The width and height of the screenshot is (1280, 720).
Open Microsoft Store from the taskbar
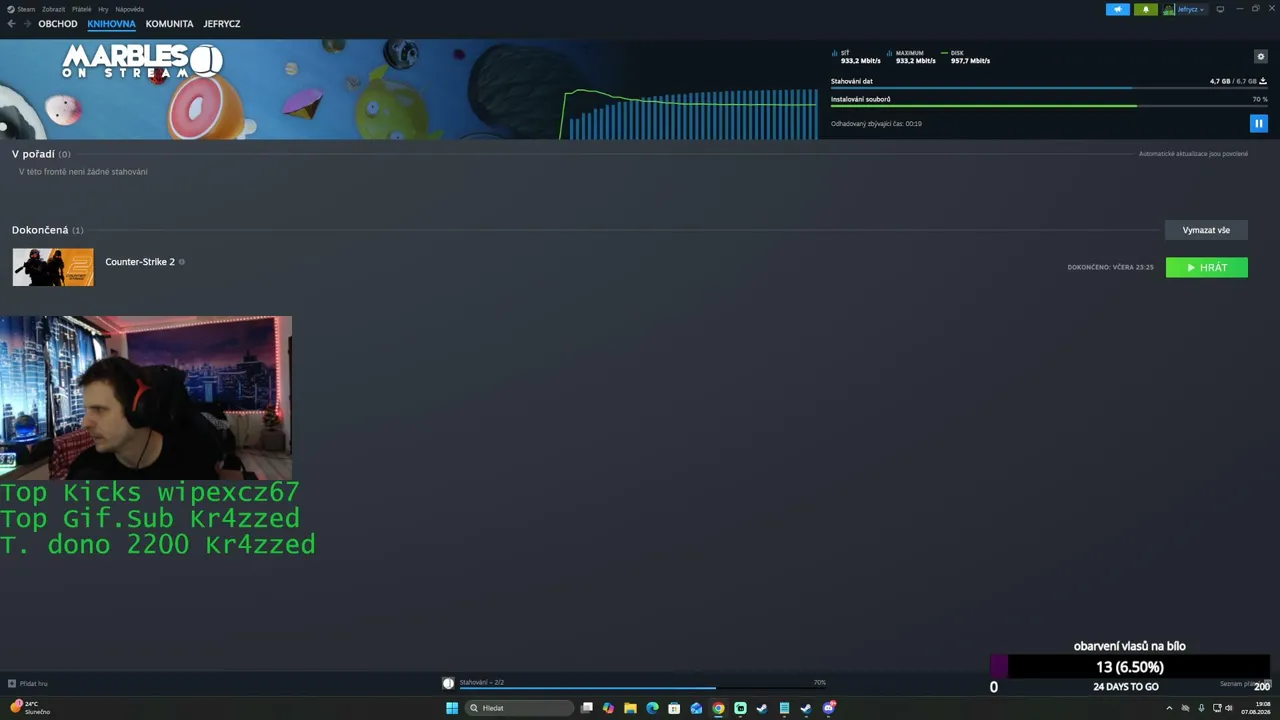(674, 708)
